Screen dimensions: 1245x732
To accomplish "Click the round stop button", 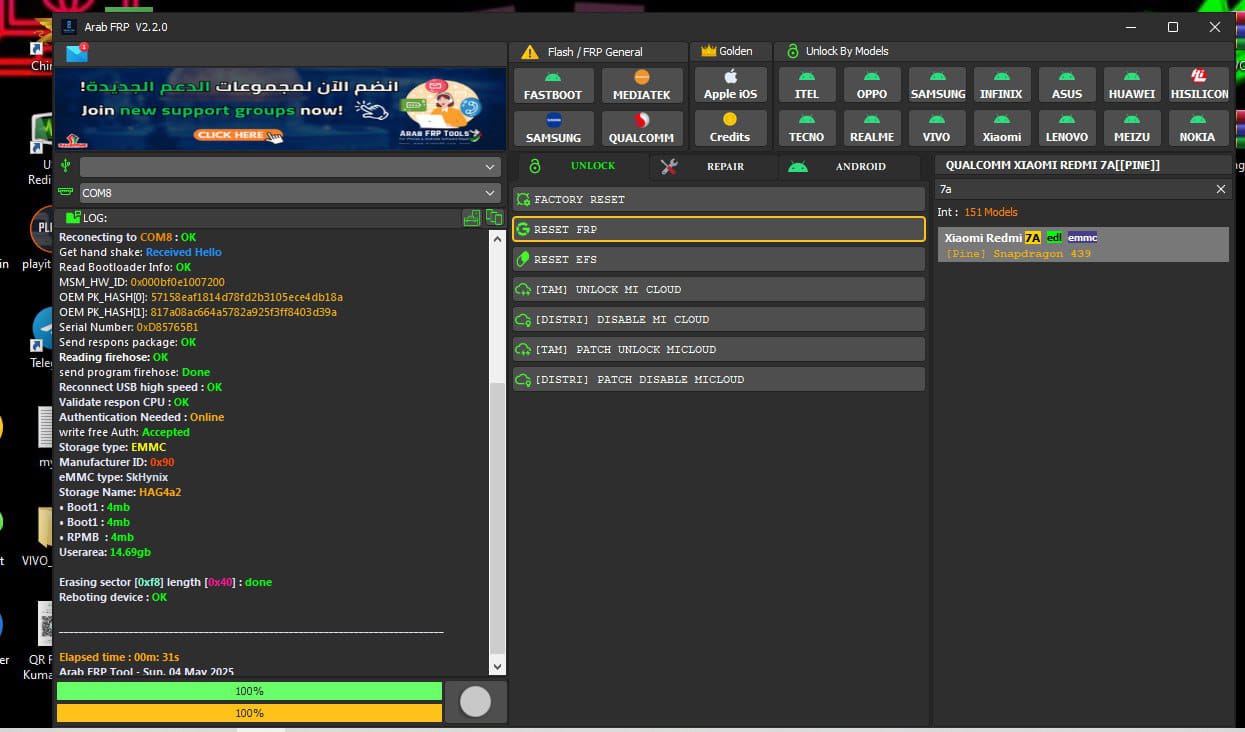I will (475, 702).
